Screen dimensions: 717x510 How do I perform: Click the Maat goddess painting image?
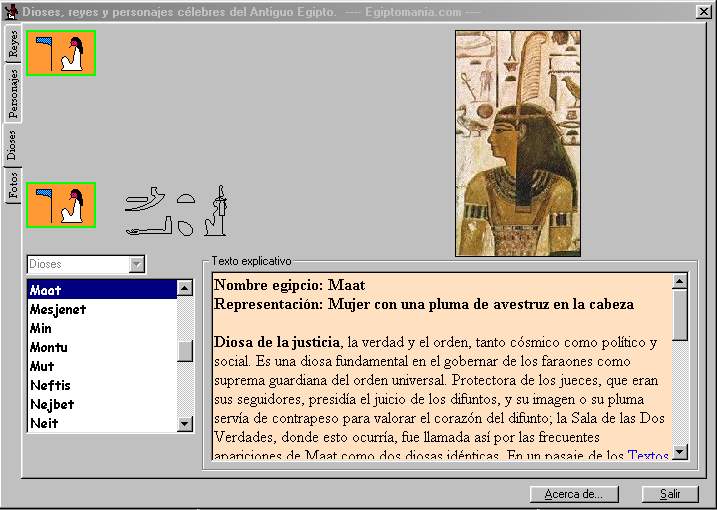518,143
